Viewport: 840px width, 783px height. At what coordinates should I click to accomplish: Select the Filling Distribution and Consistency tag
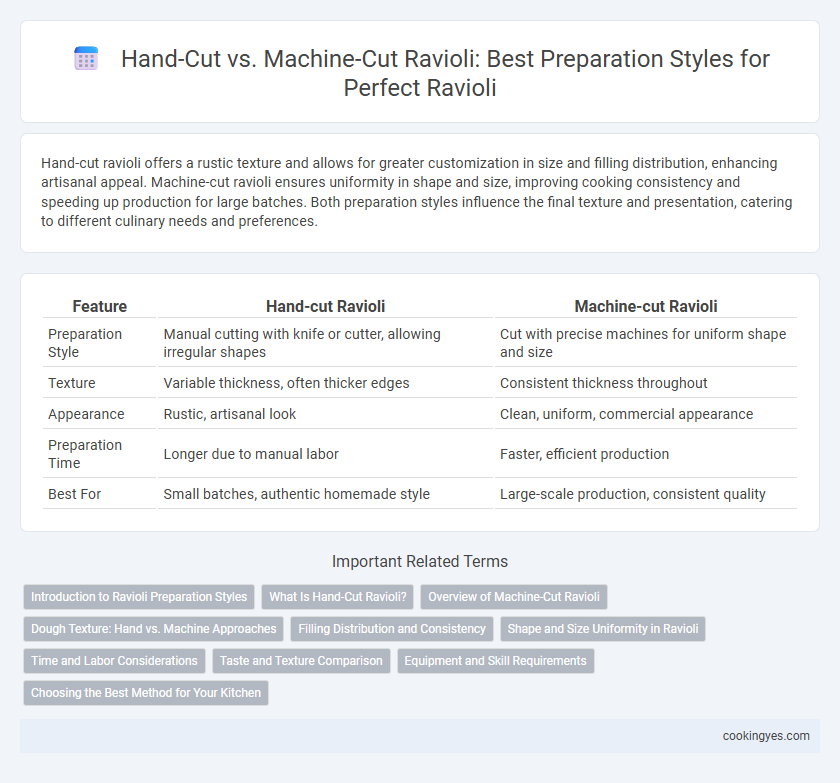coord(392,629)
